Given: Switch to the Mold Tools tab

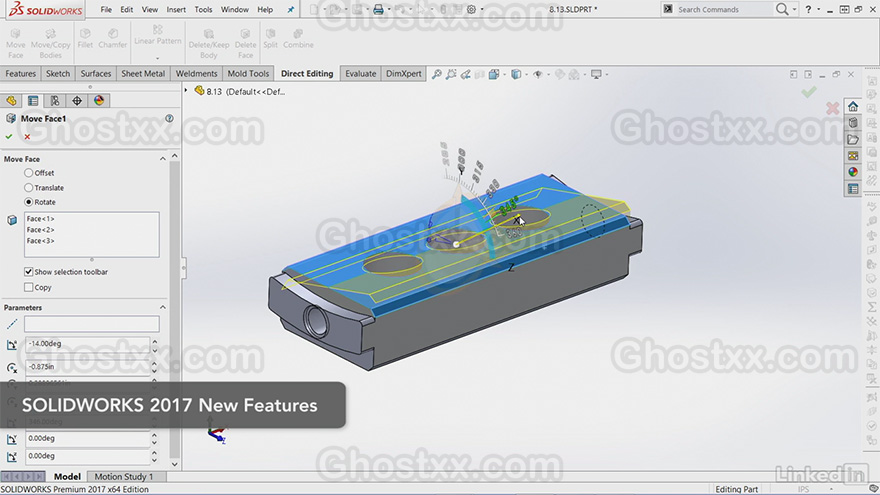Looking at the screenshot, I should (248, 74).
